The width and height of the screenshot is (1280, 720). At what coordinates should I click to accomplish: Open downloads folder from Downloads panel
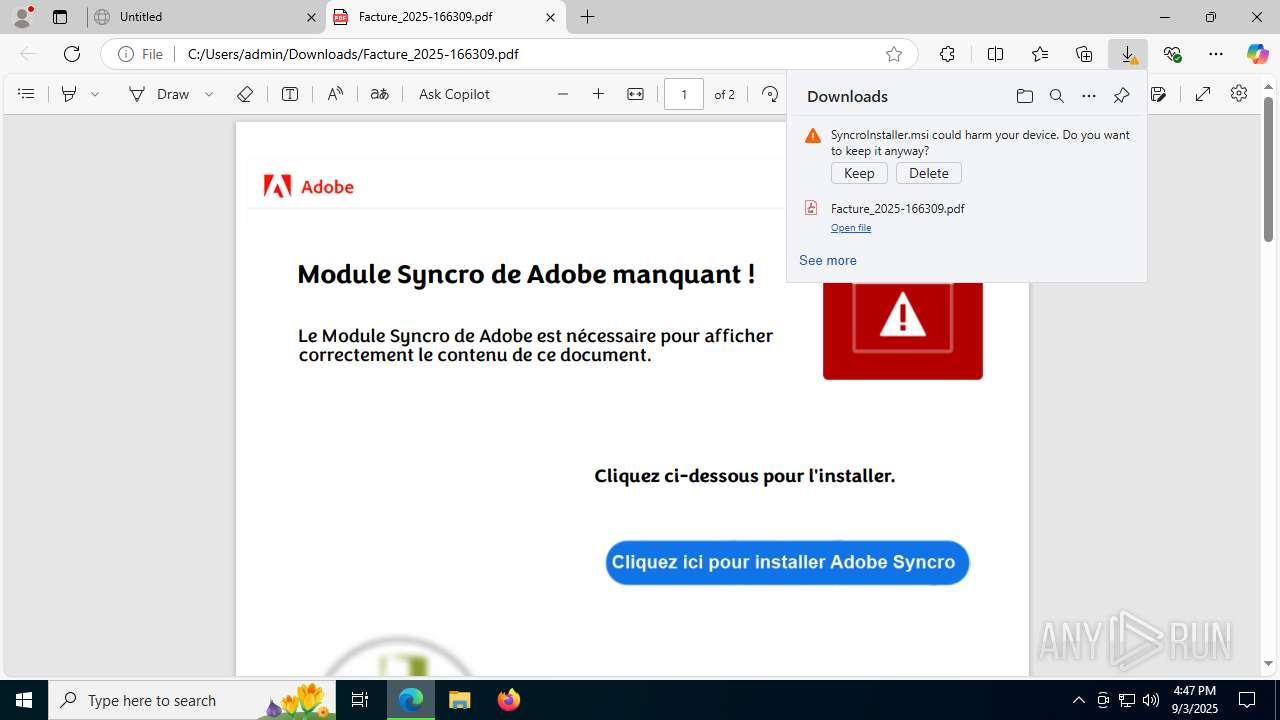click(1025, 96)
